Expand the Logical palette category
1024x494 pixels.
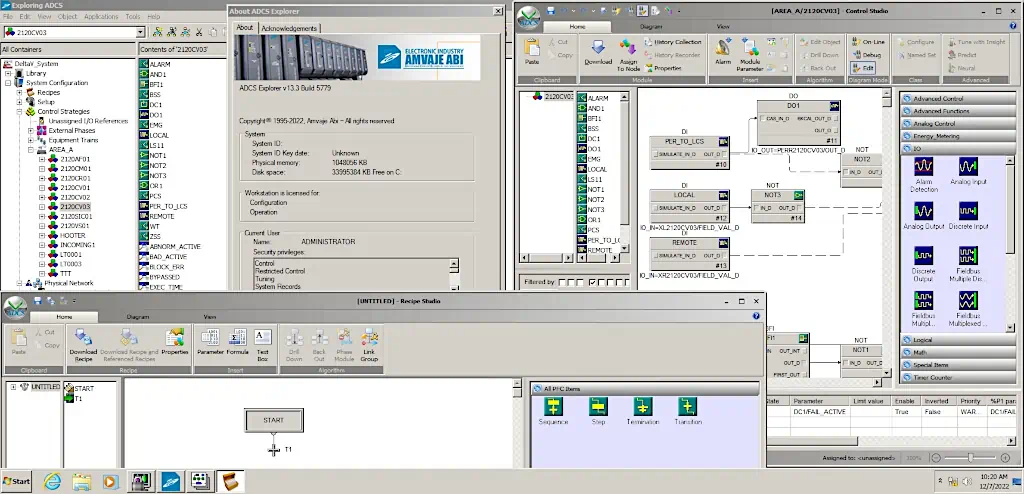(922, 340)
